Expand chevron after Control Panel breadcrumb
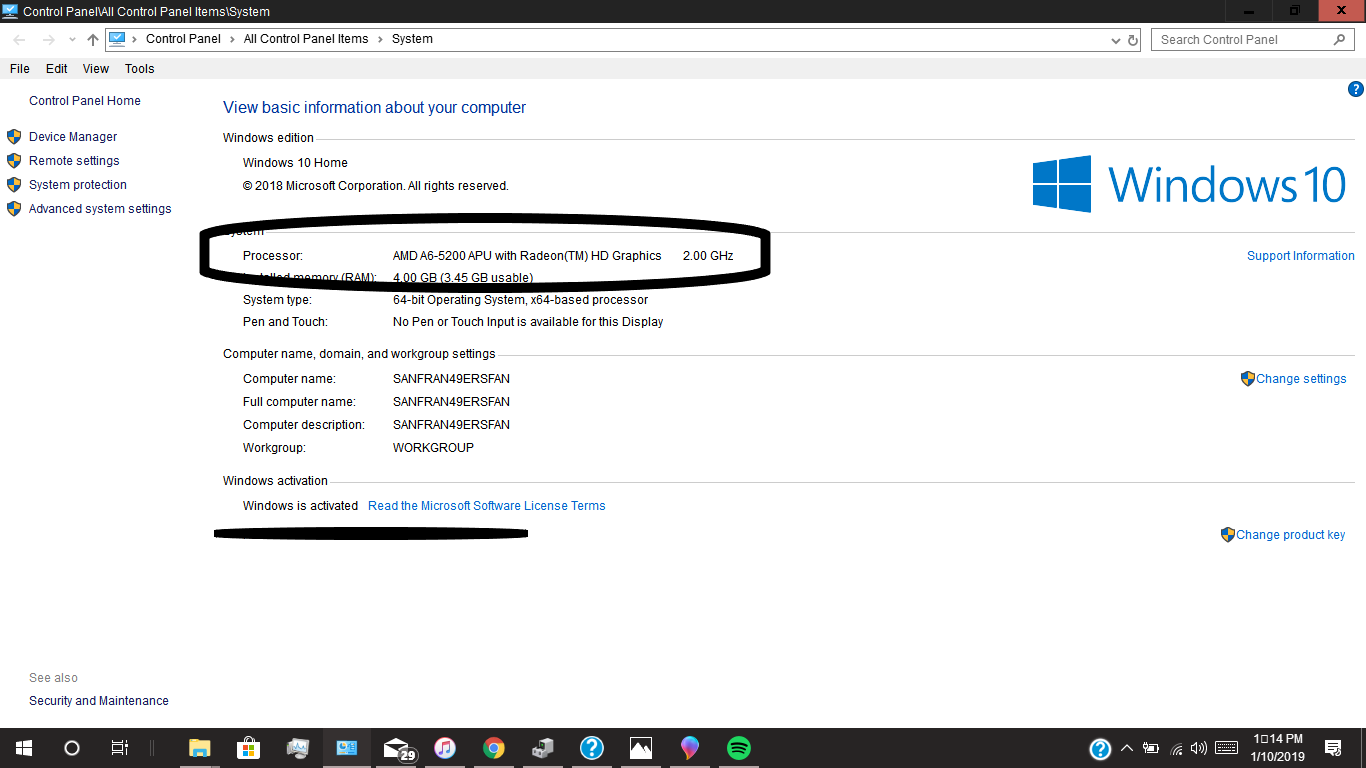The image size is (1366, 768). pos(232,39)
